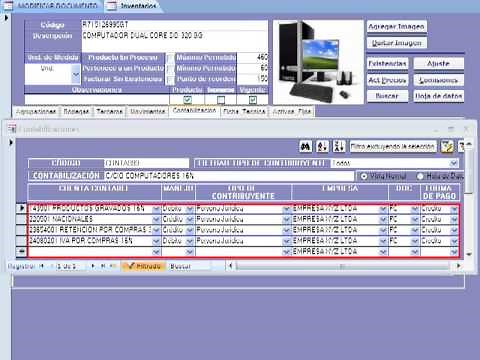
Task: Click the Inventarios tab form icon
Action: pyautogui.click(x=112, y=6)
